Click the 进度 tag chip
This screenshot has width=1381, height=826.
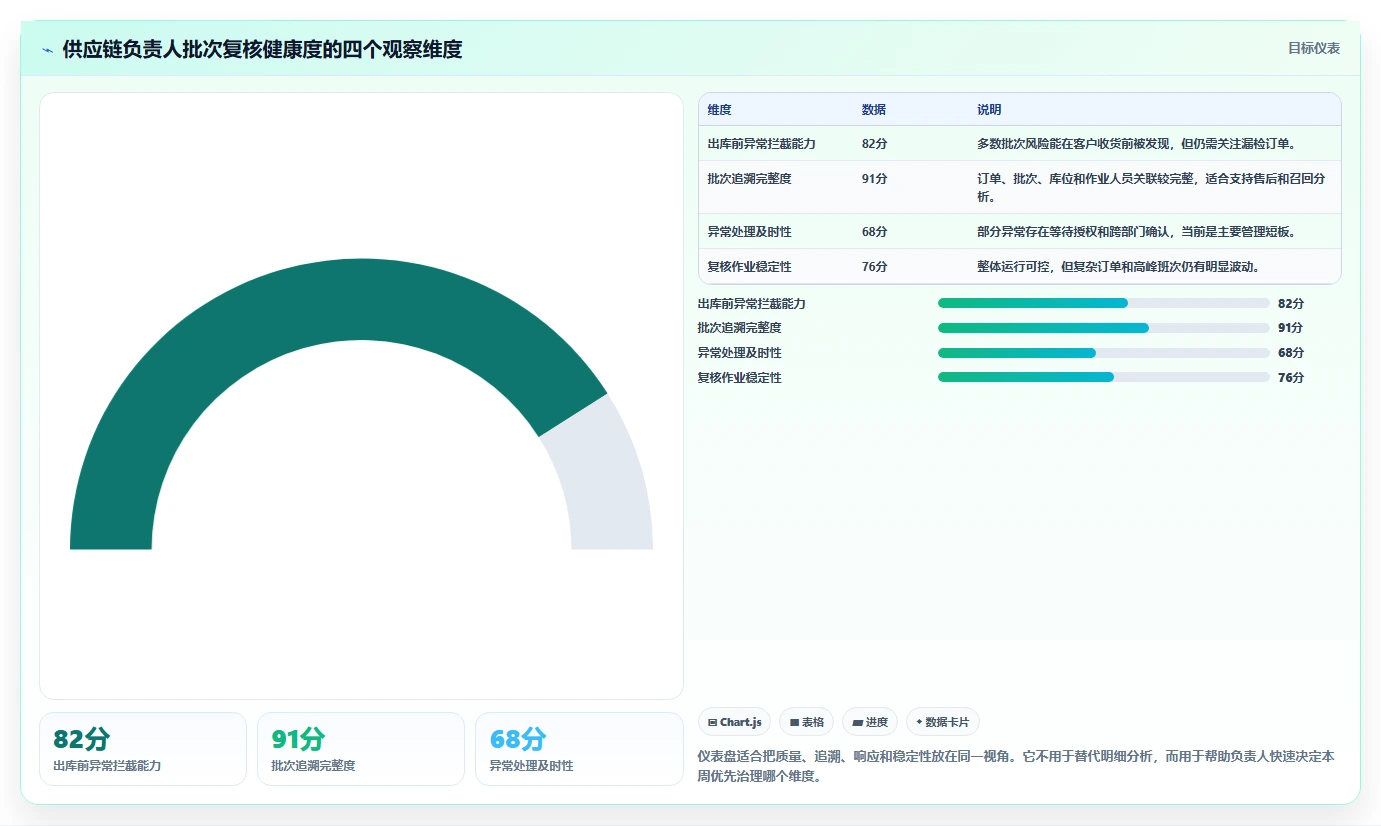tap(870, 722)
